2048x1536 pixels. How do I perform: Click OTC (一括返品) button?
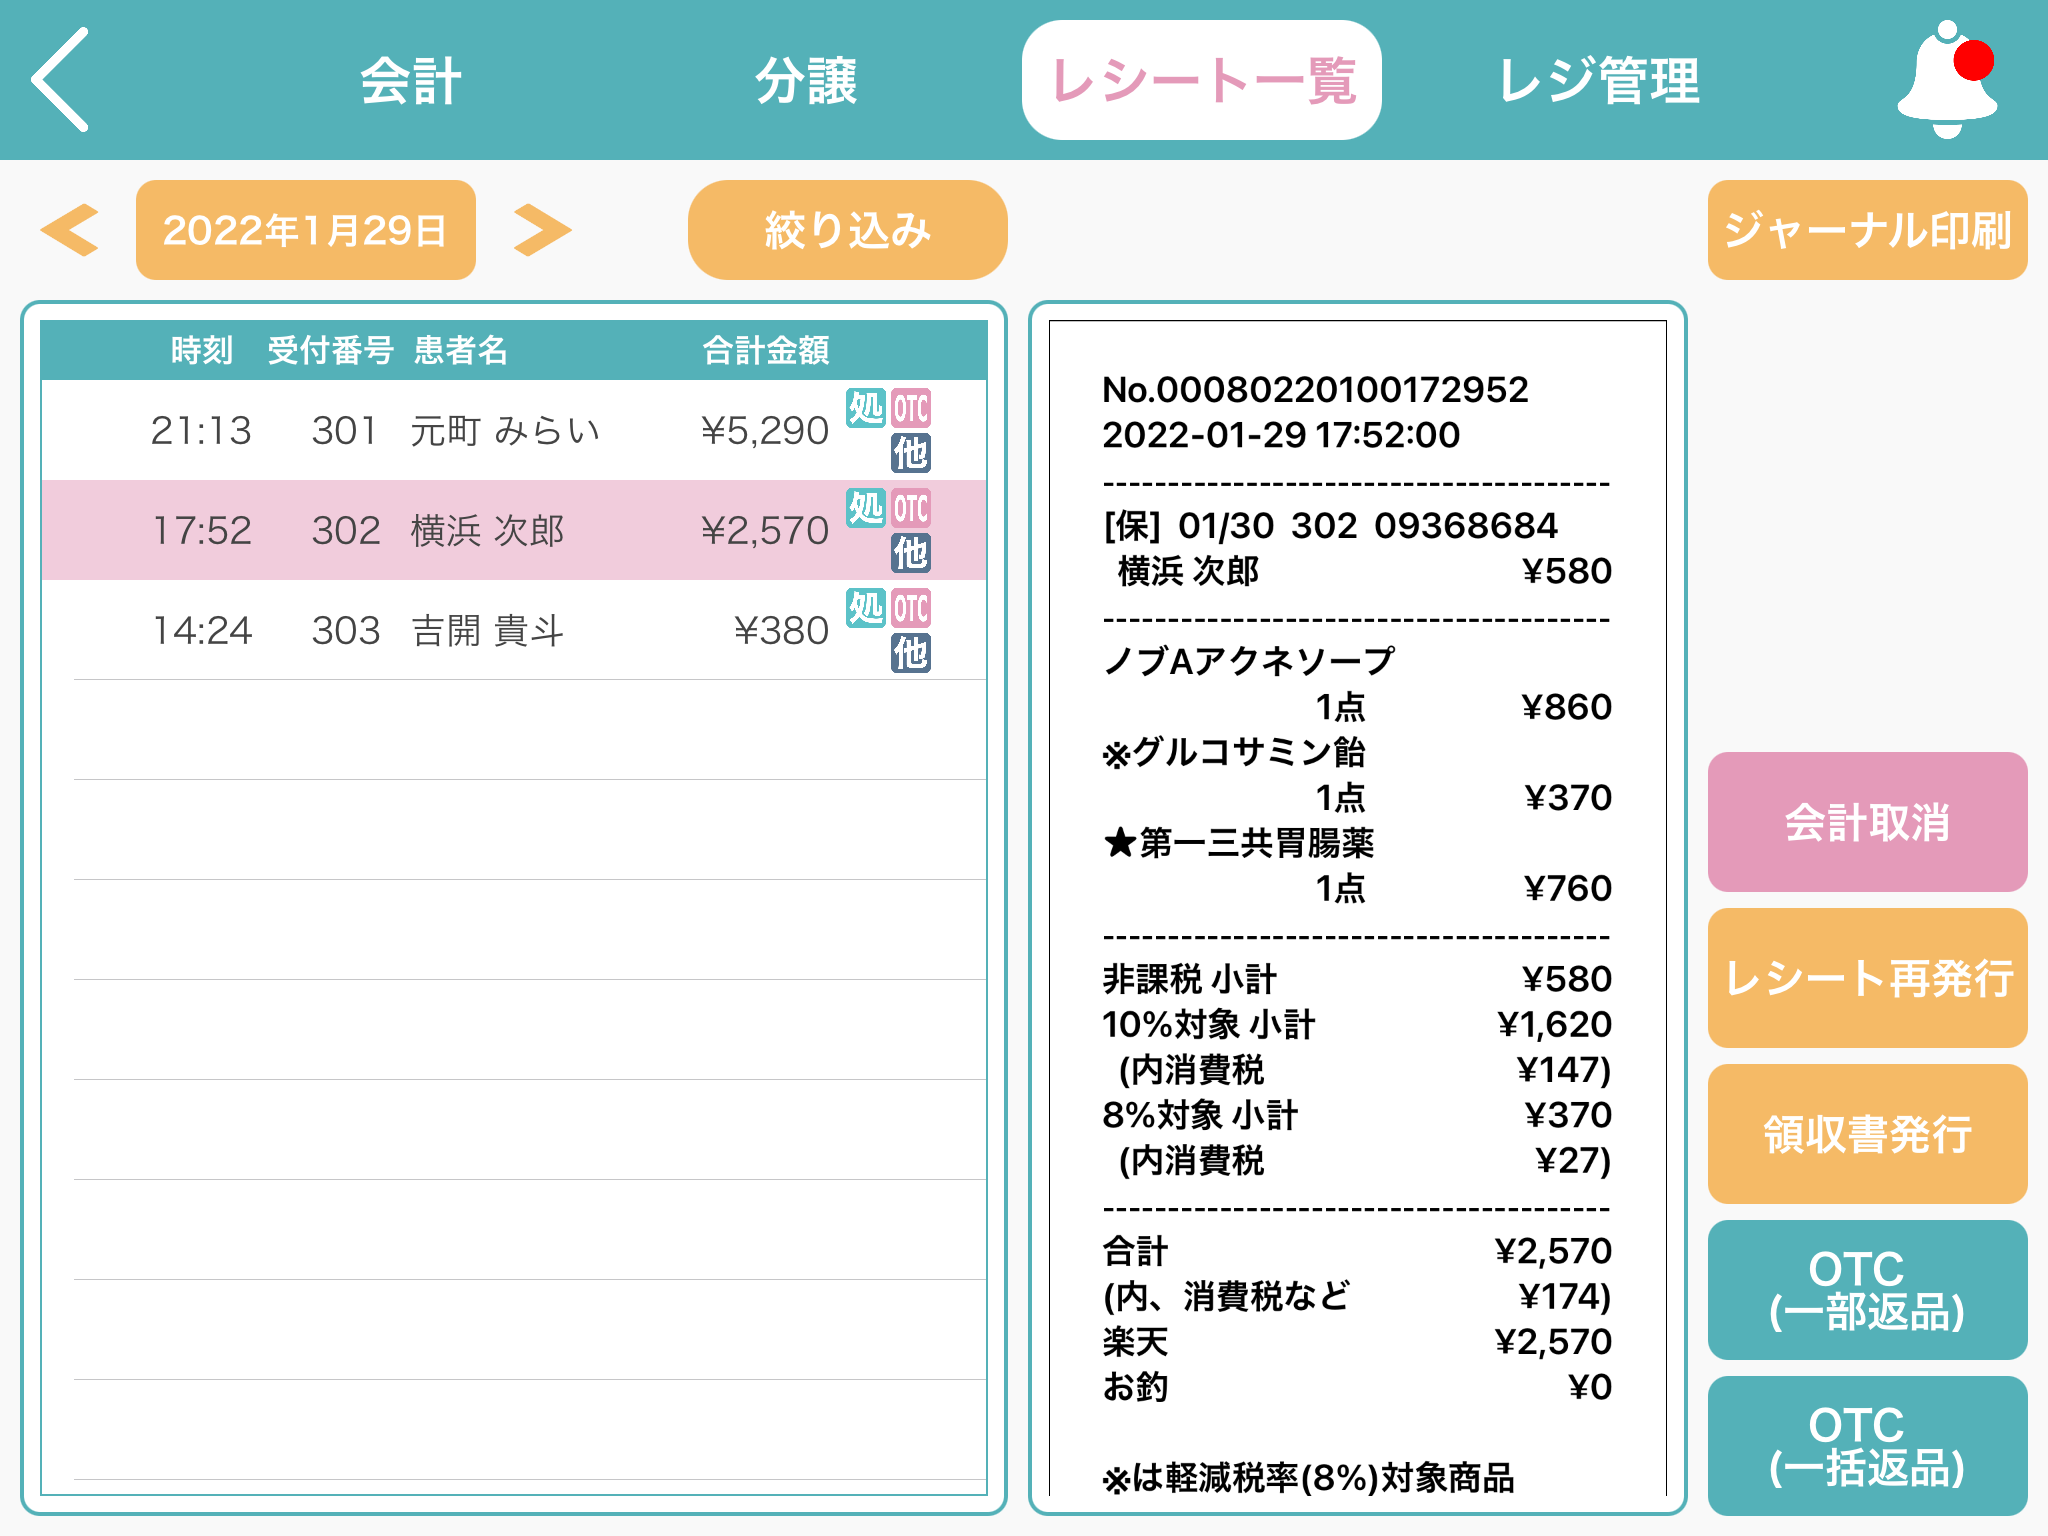click(x=1868, y=1446)
